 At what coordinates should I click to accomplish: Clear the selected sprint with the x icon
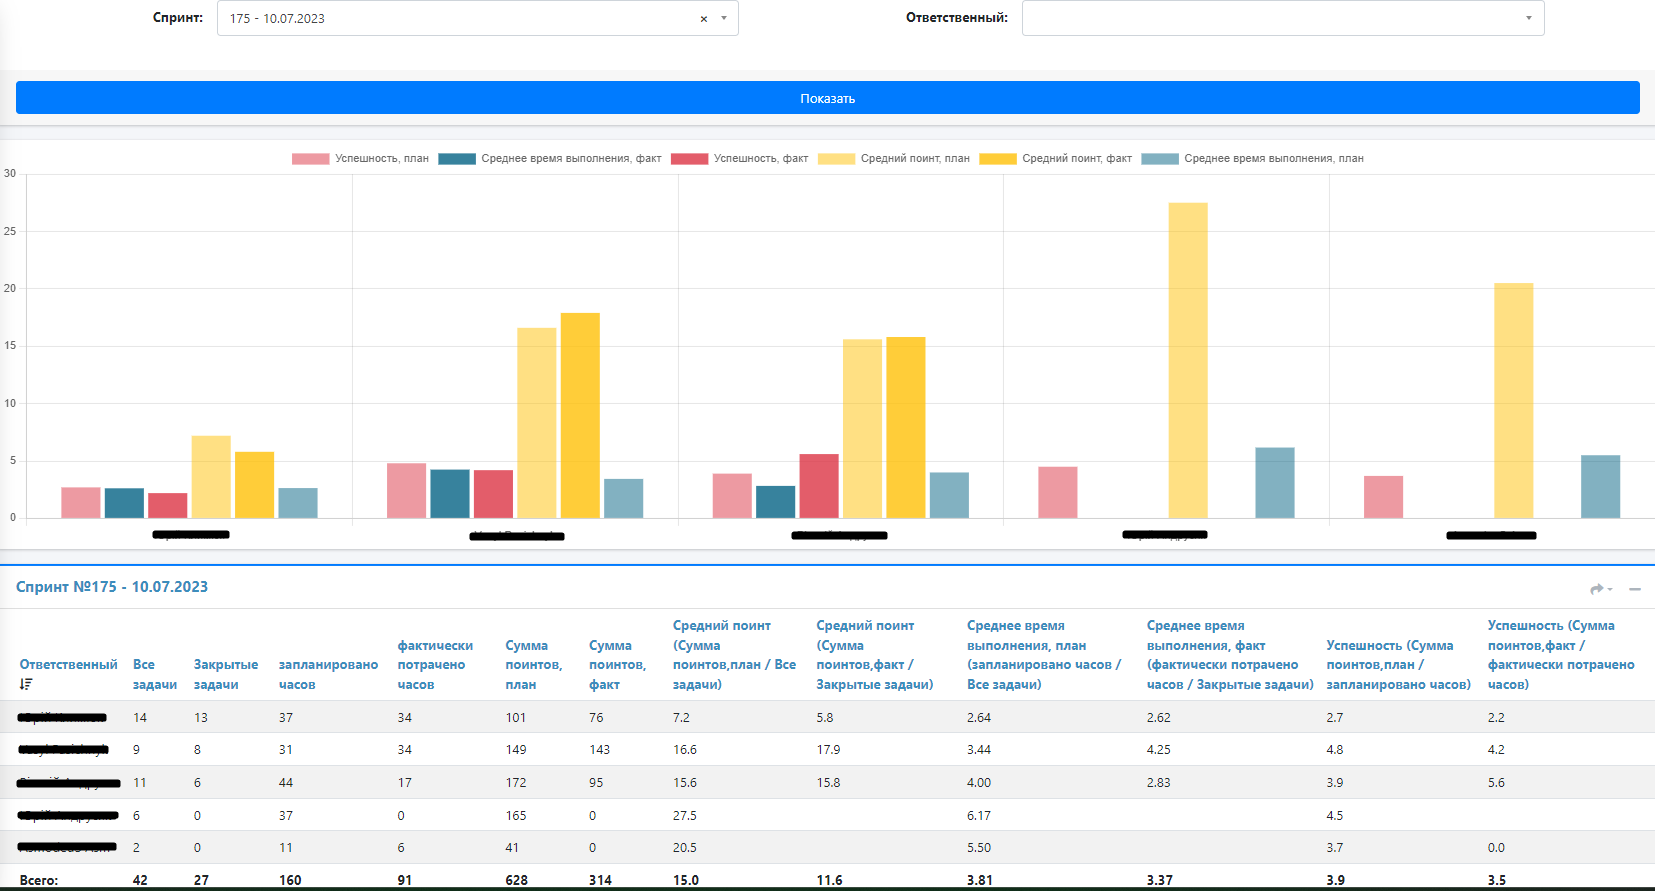tap(703, 19)
